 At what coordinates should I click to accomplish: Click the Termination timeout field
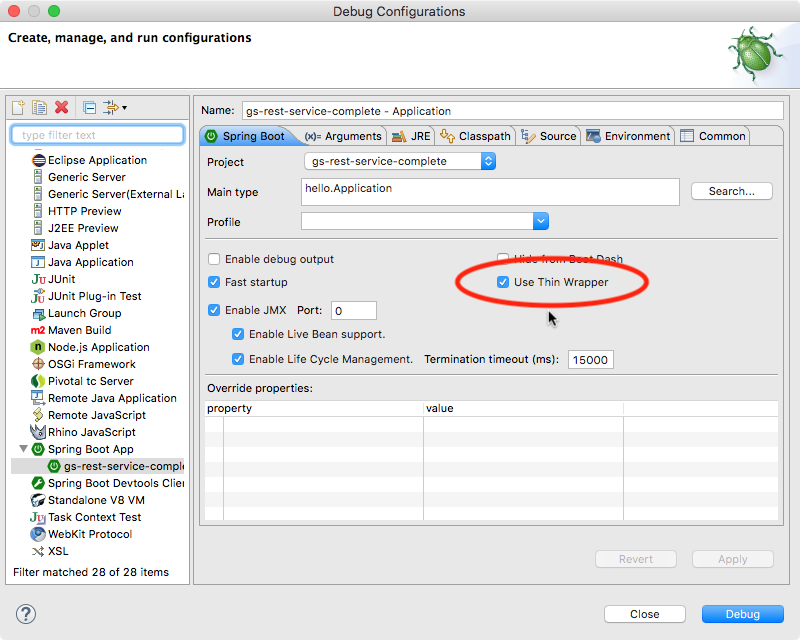point(591,360)
